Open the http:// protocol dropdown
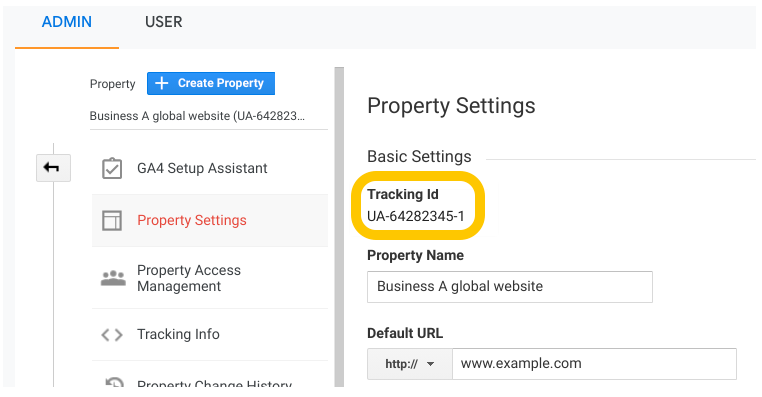The image size is (762, 397). (410, 364)
